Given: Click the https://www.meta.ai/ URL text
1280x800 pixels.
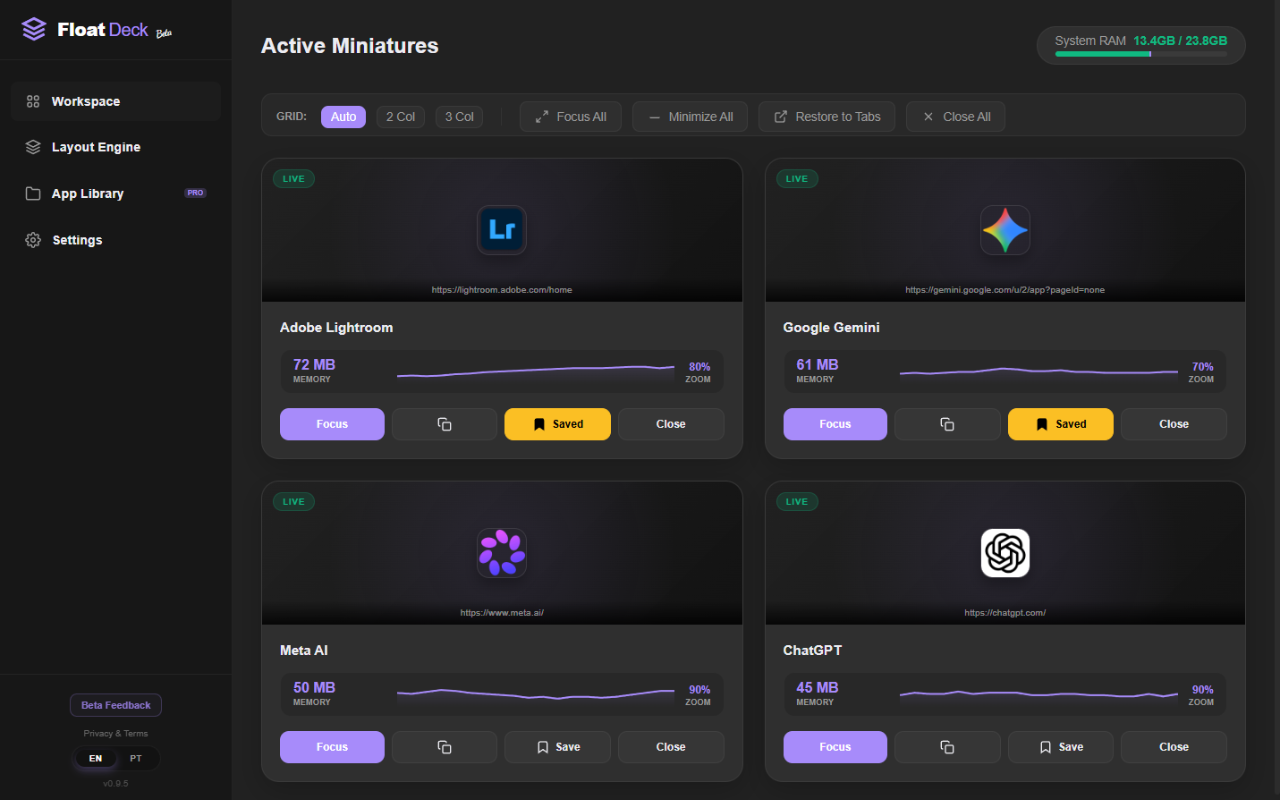Looking at the screenshot, I should [x=502, y=613].
